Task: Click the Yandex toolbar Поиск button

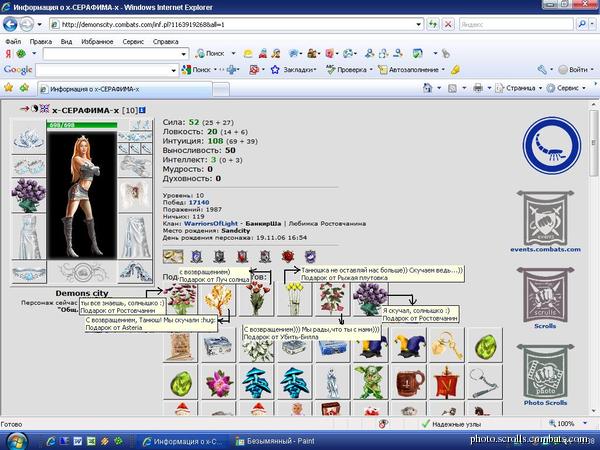Action: click(x=210, y=54)
